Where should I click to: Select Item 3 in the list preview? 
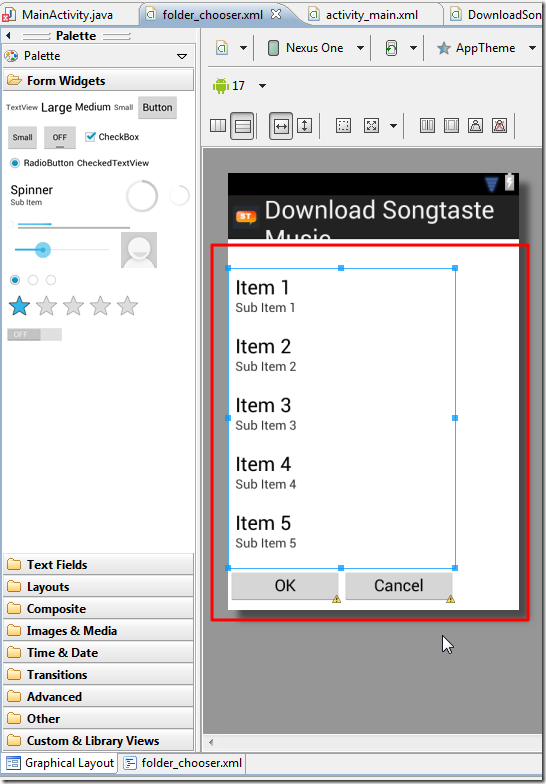(x=342, y=414)
